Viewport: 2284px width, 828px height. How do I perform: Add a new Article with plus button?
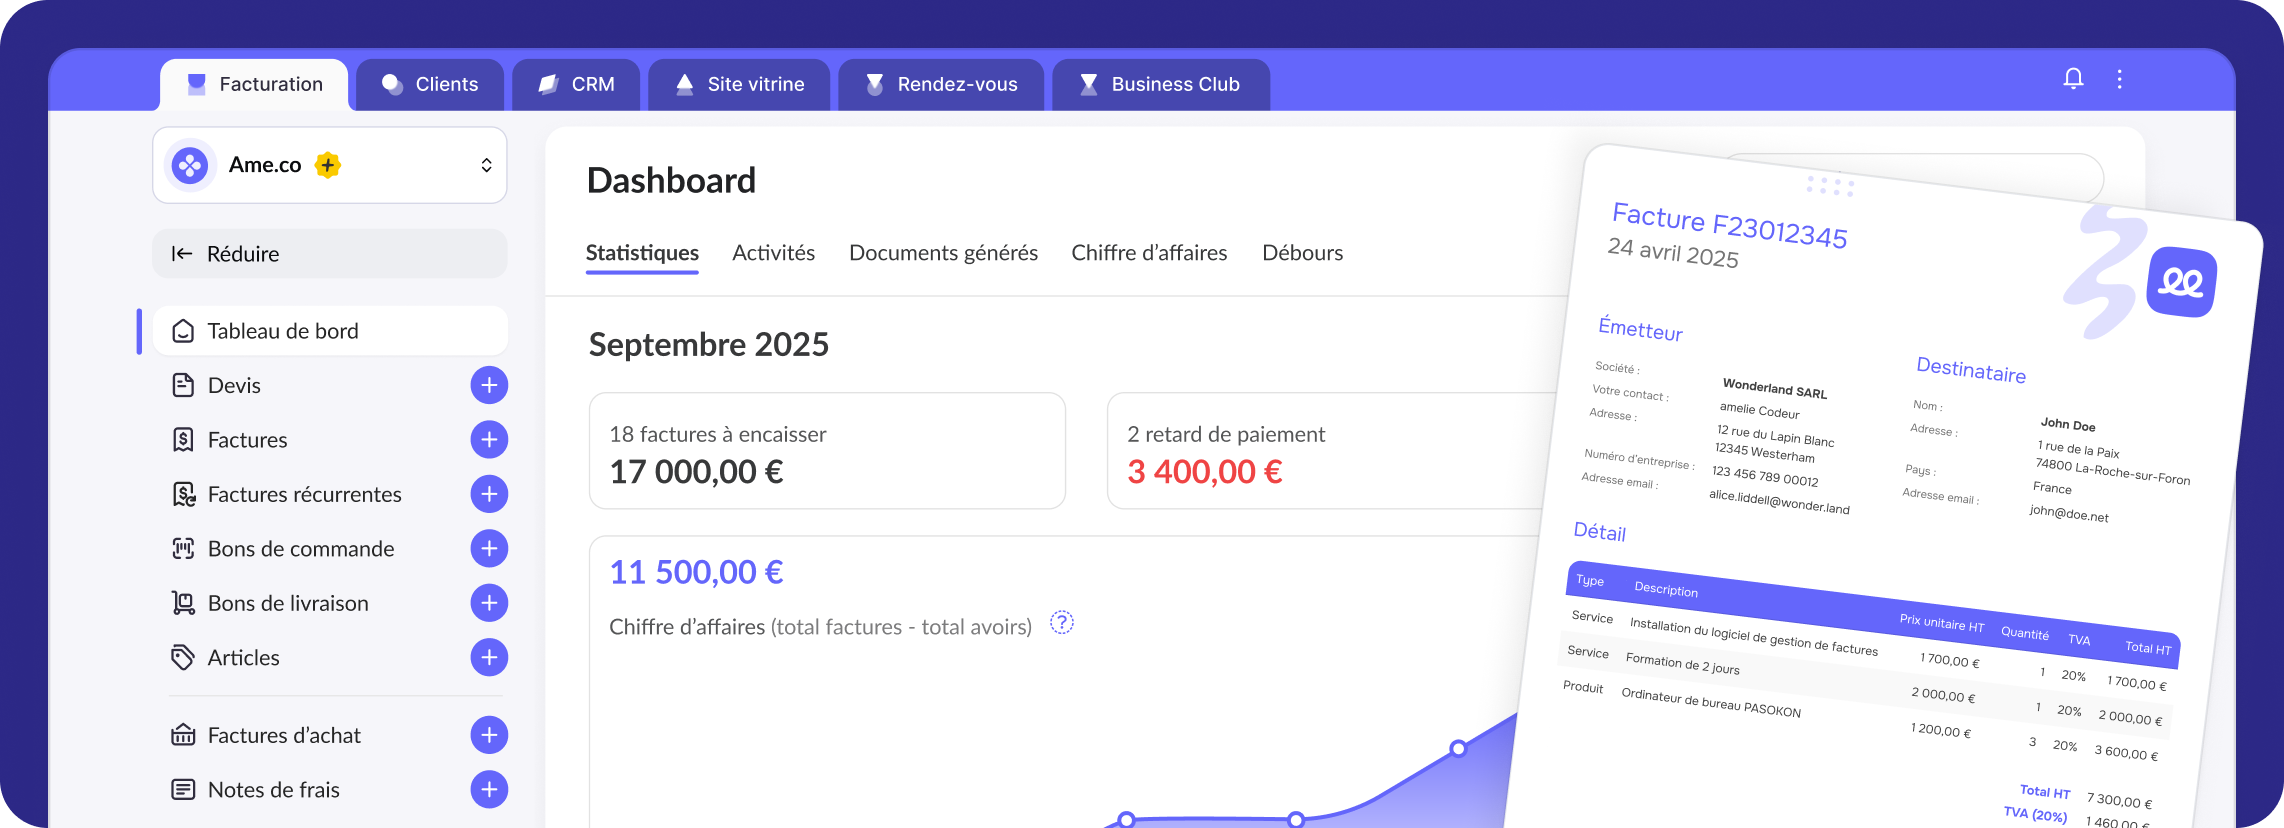click(x=489, y=657)
